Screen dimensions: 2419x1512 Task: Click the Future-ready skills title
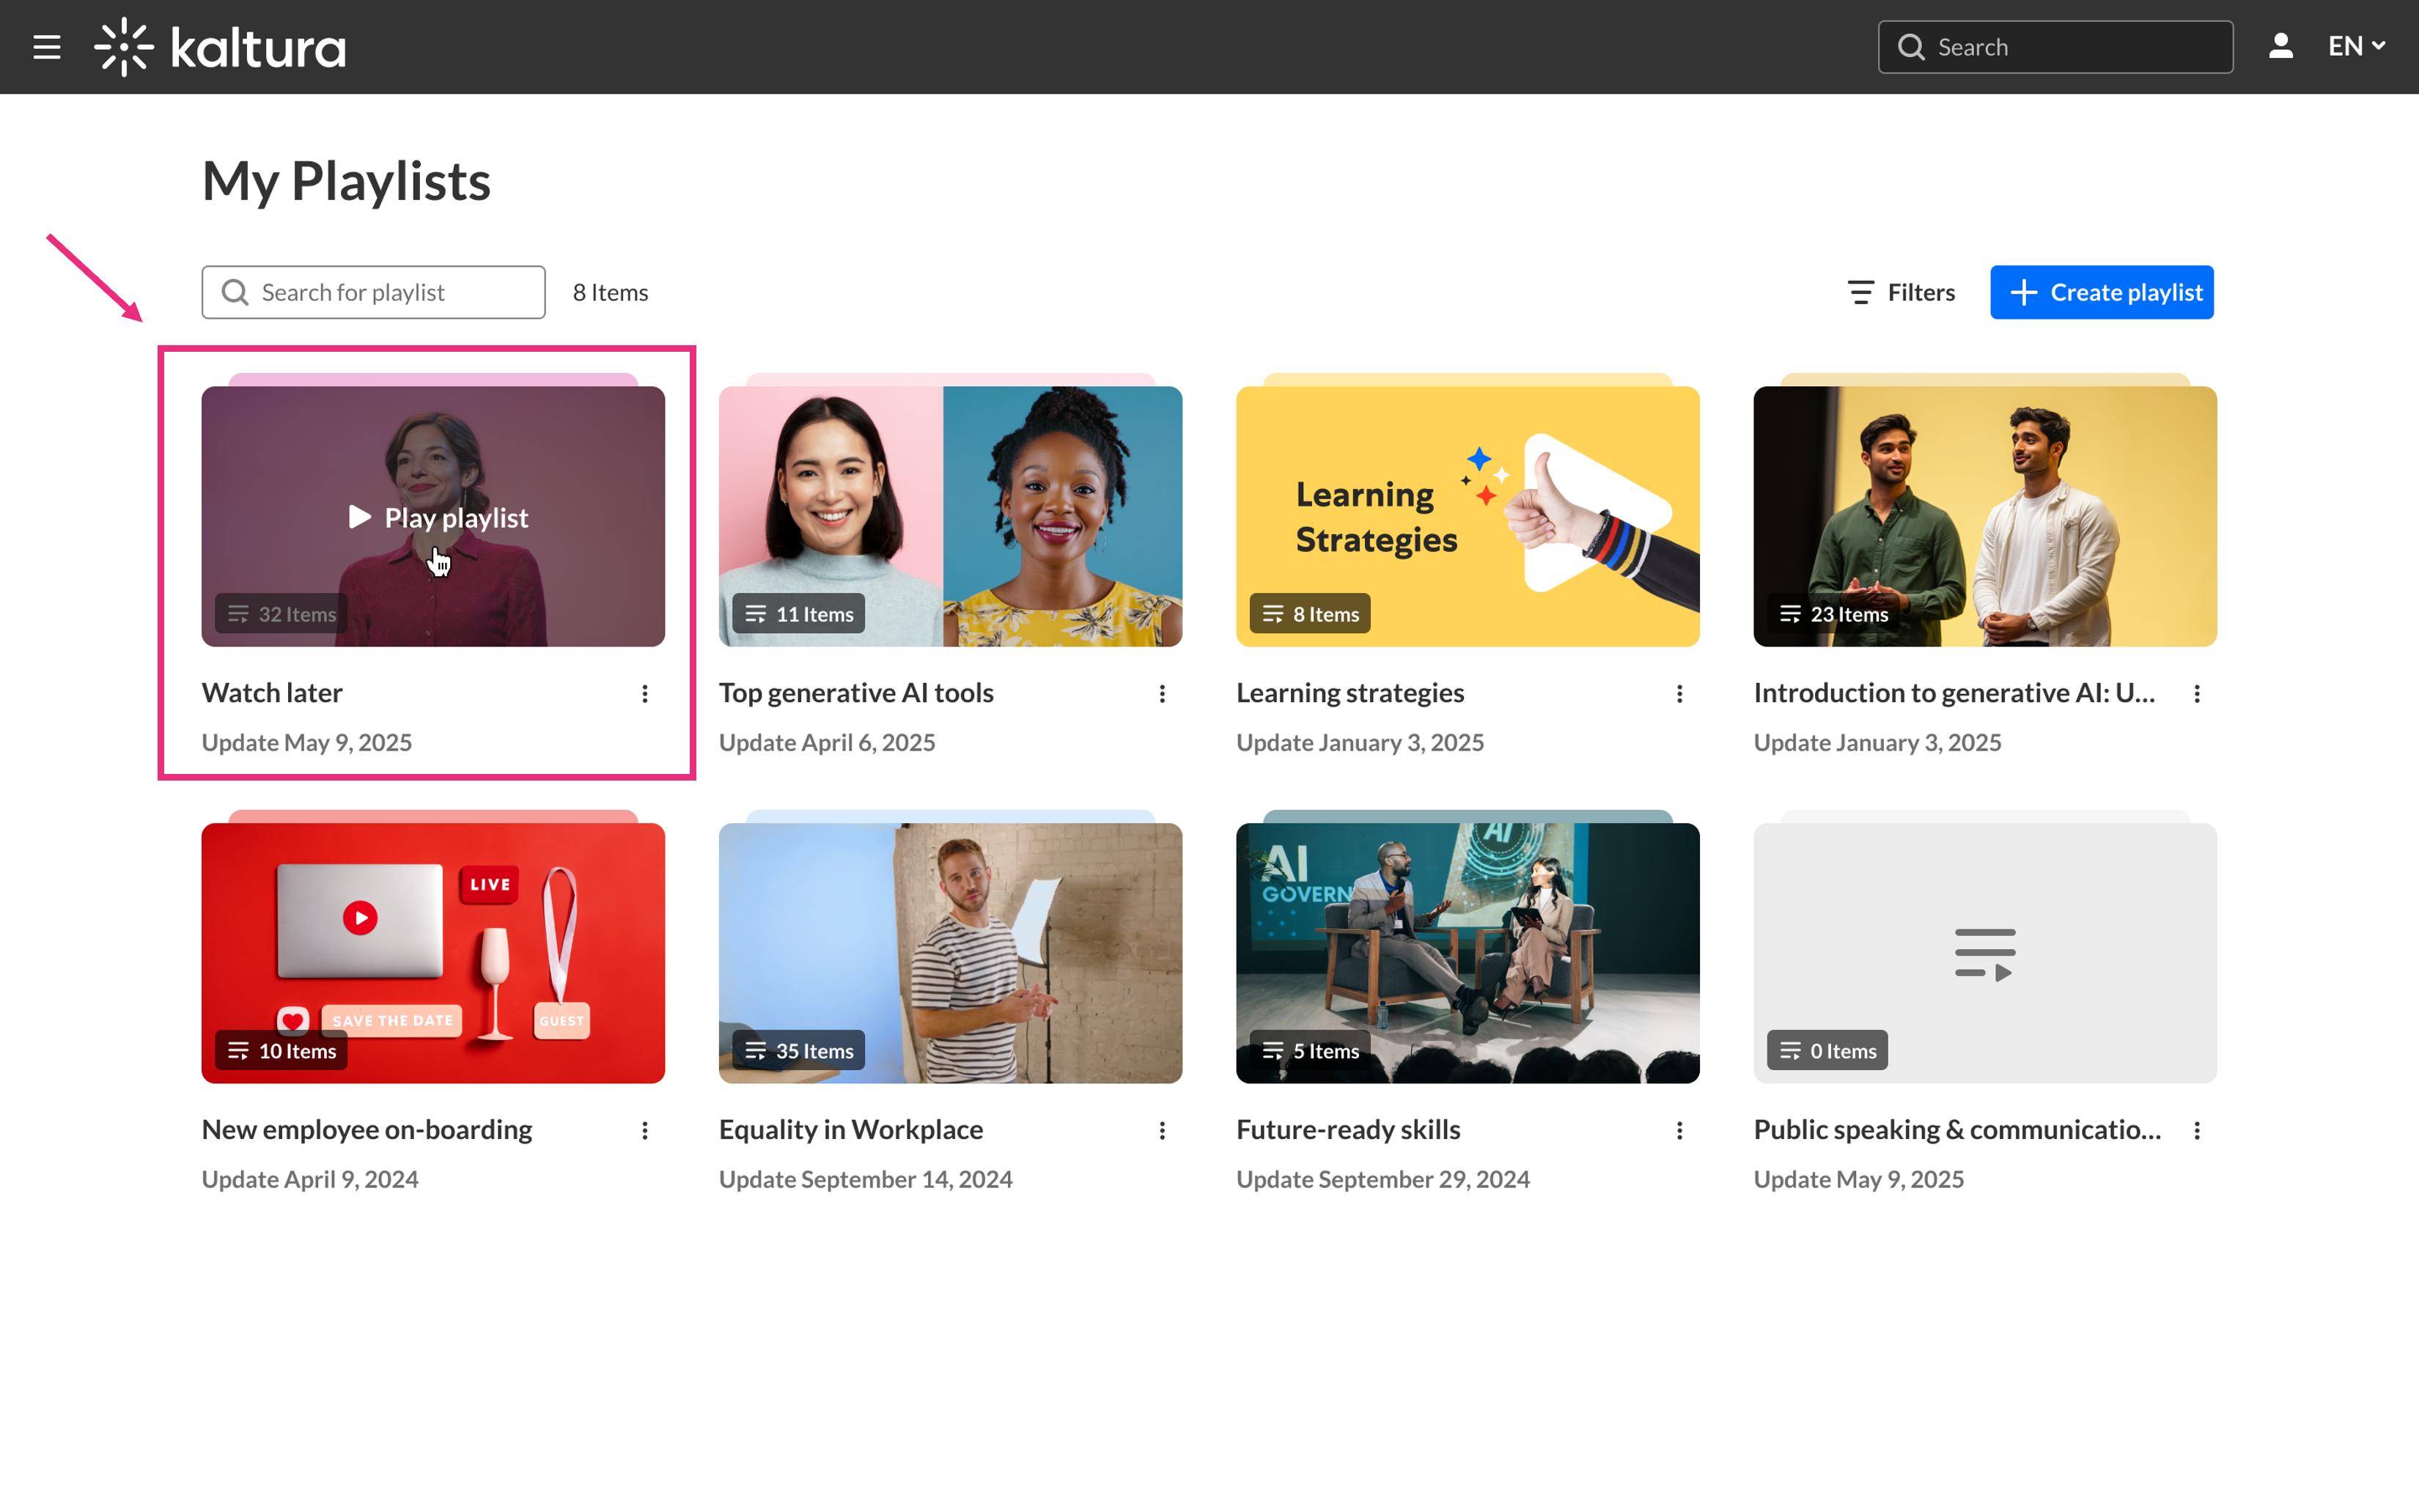click(1348, 1130)
